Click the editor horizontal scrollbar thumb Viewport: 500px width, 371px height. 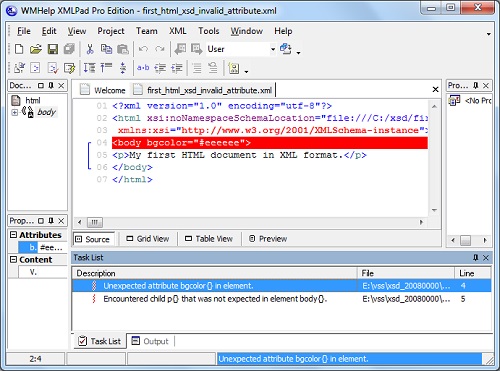click(x=95, y=222)
